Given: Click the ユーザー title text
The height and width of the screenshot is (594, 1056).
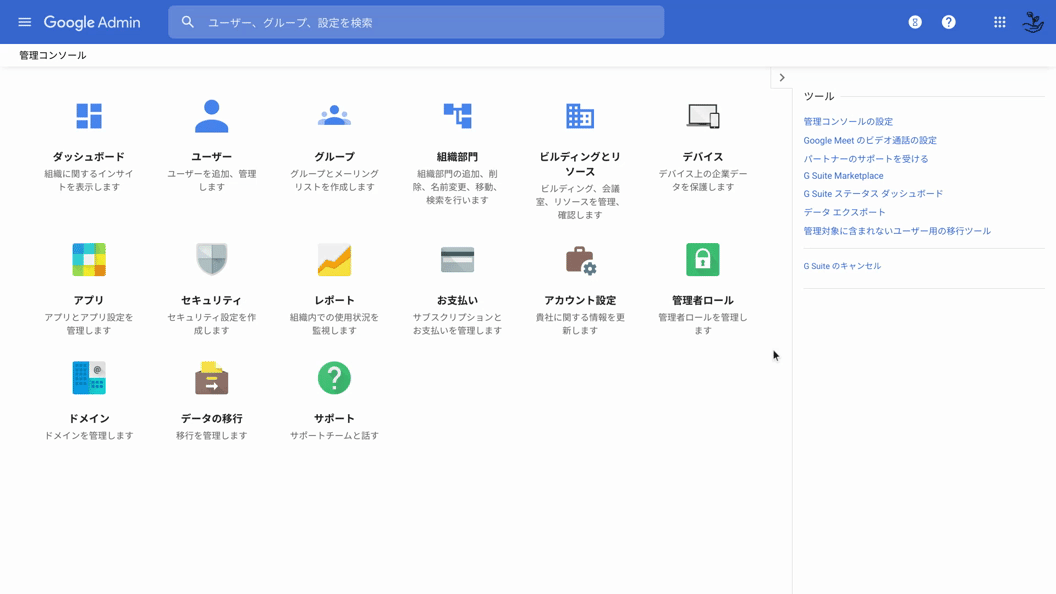Looking at the screenshot, I should [211, 157].
